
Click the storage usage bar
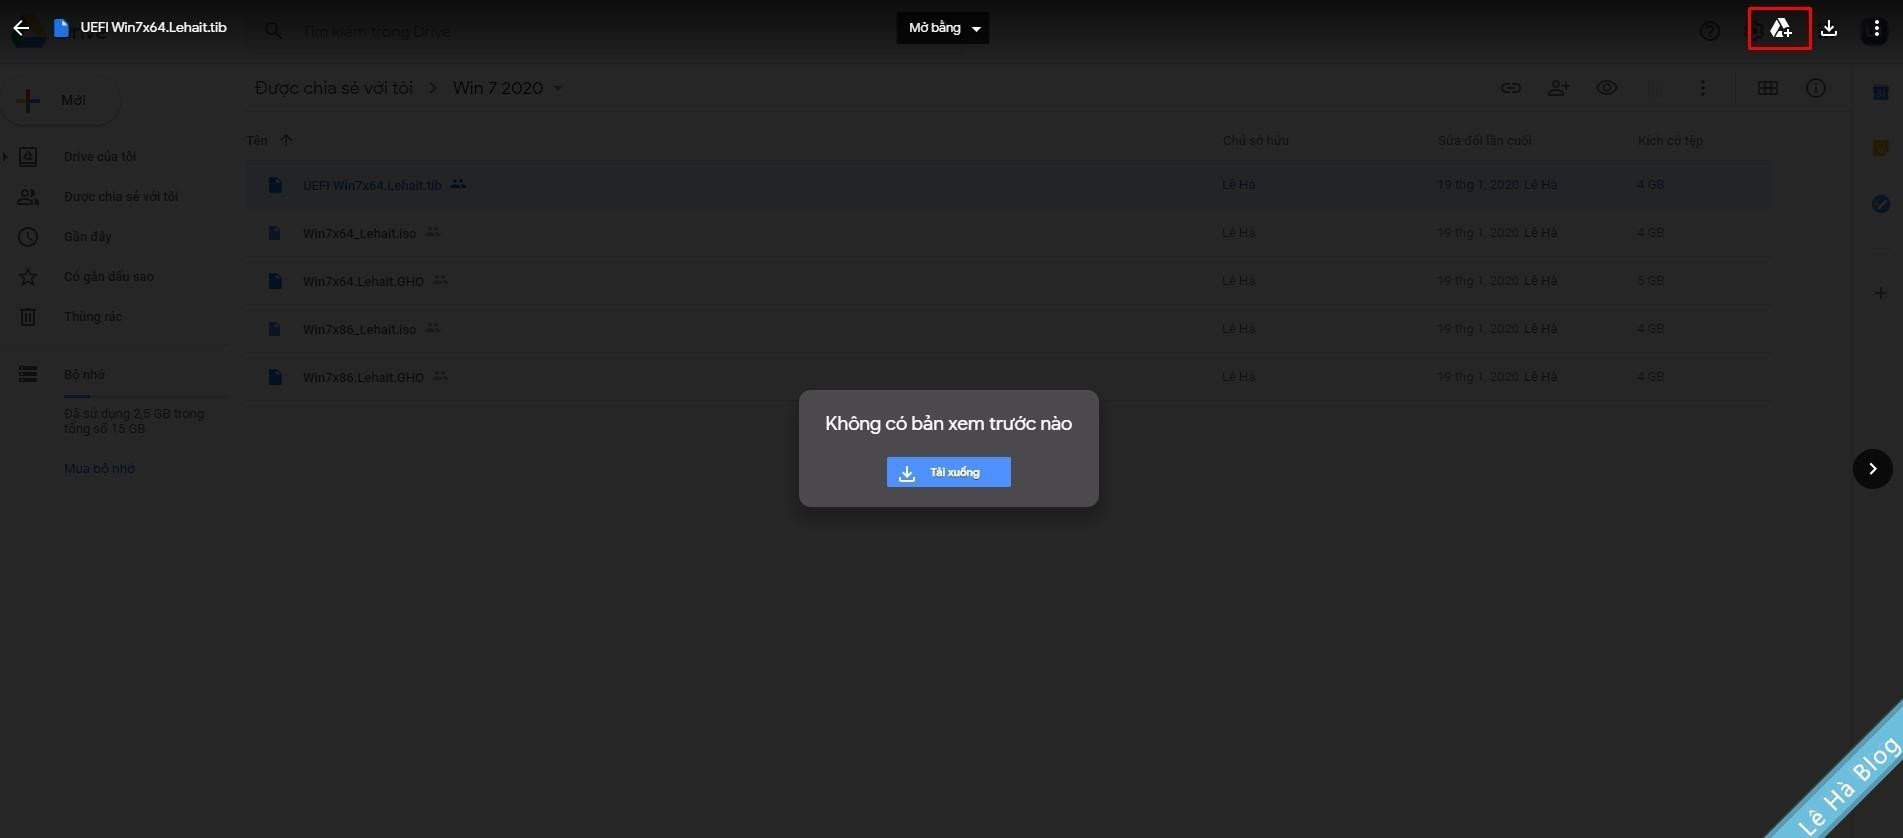coord(145,396)
